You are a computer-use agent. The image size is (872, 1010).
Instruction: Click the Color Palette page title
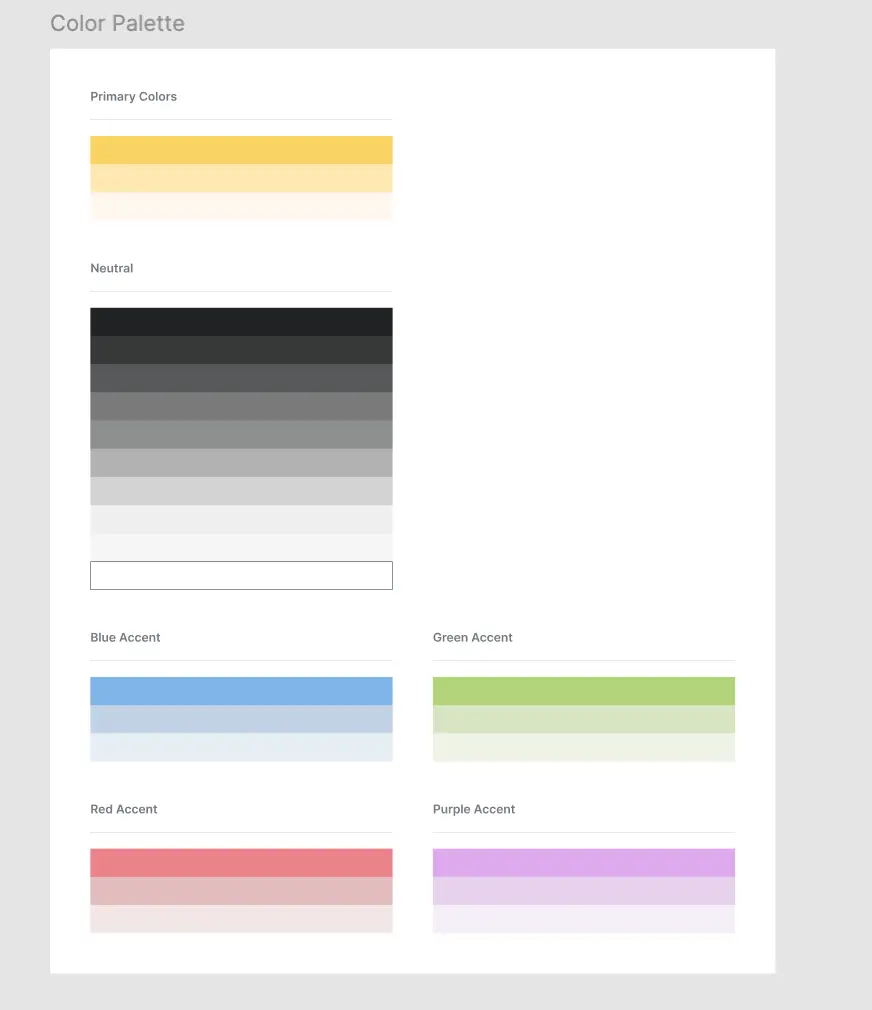117,23
